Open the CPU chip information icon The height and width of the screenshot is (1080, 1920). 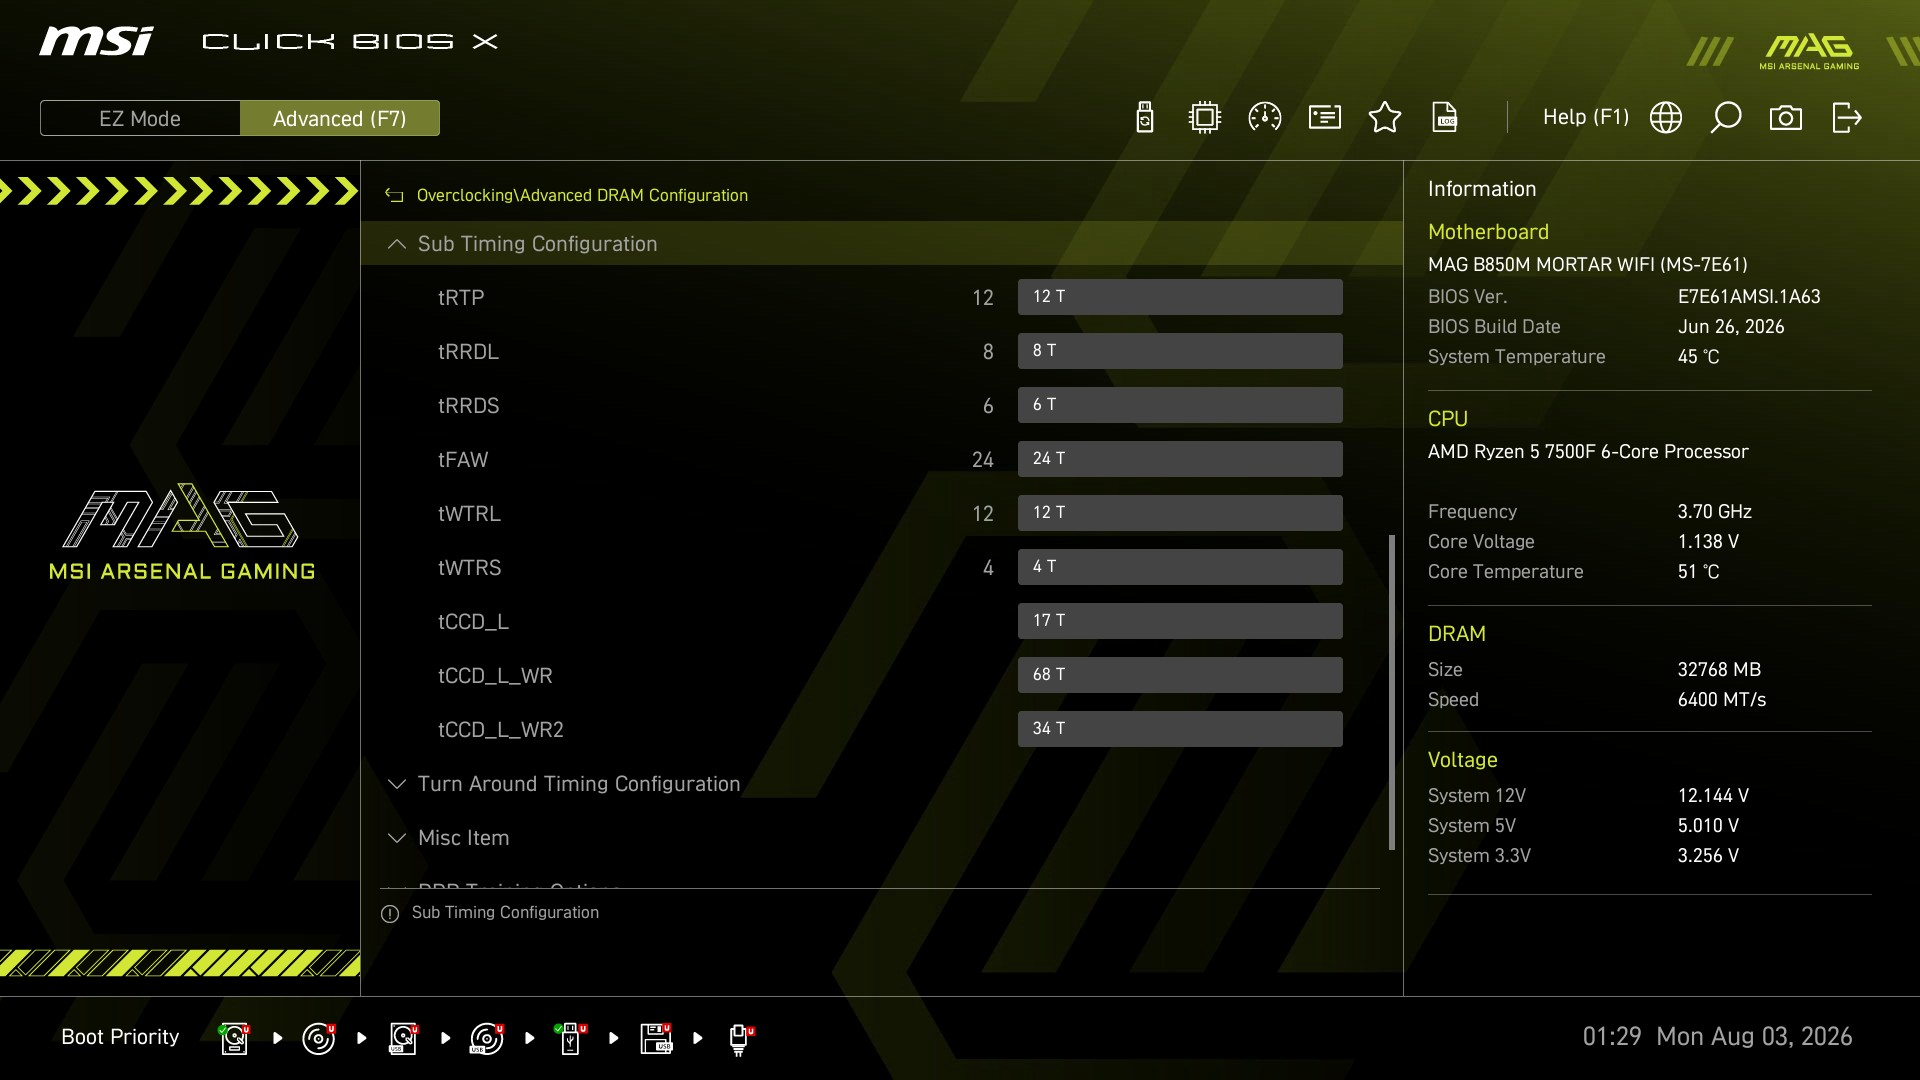tap(1205, 118)
